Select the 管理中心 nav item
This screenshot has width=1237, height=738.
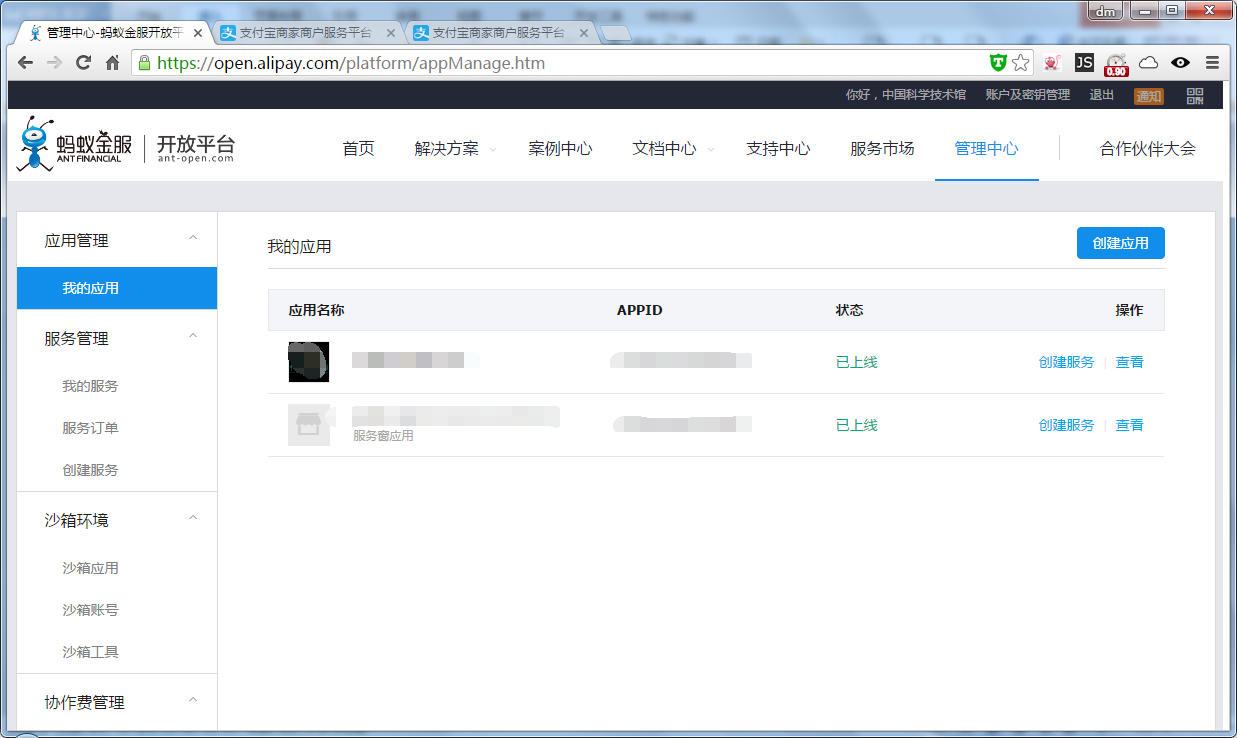tap(986, 149)
